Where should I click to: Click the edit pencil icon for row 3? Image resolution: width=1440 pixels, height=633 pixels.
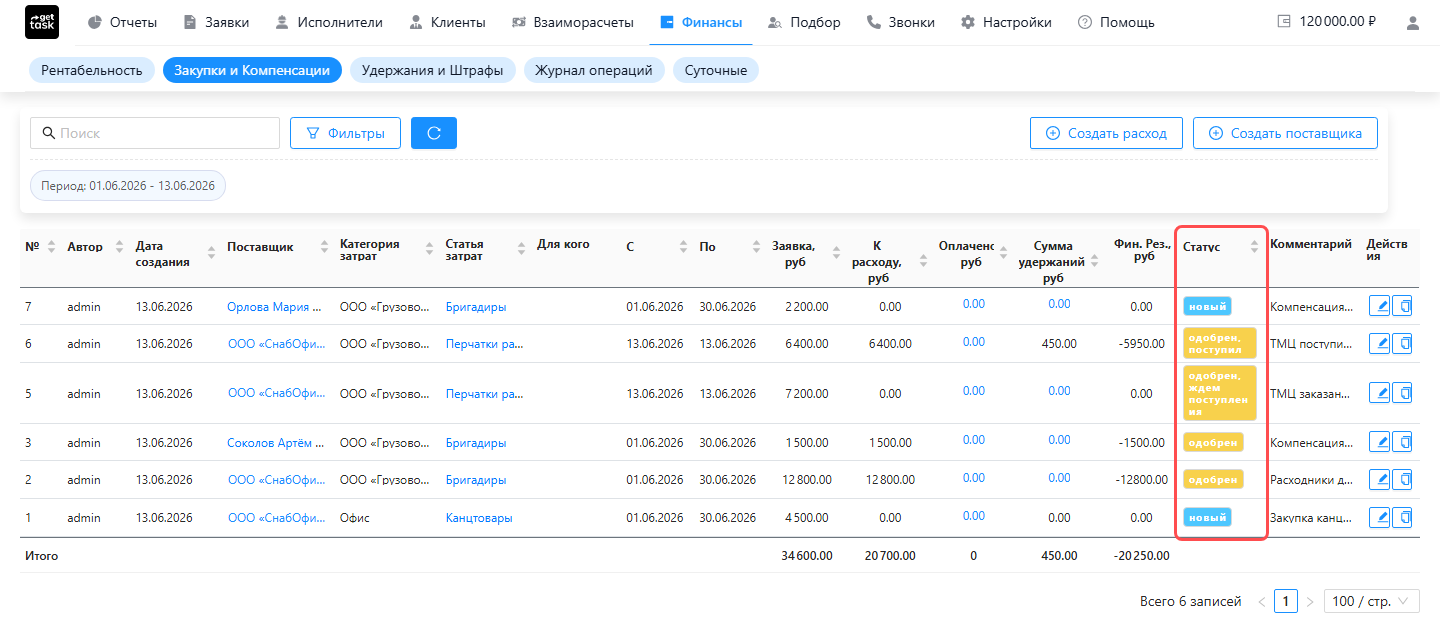pyautogui.click(x=1379, y=442)
